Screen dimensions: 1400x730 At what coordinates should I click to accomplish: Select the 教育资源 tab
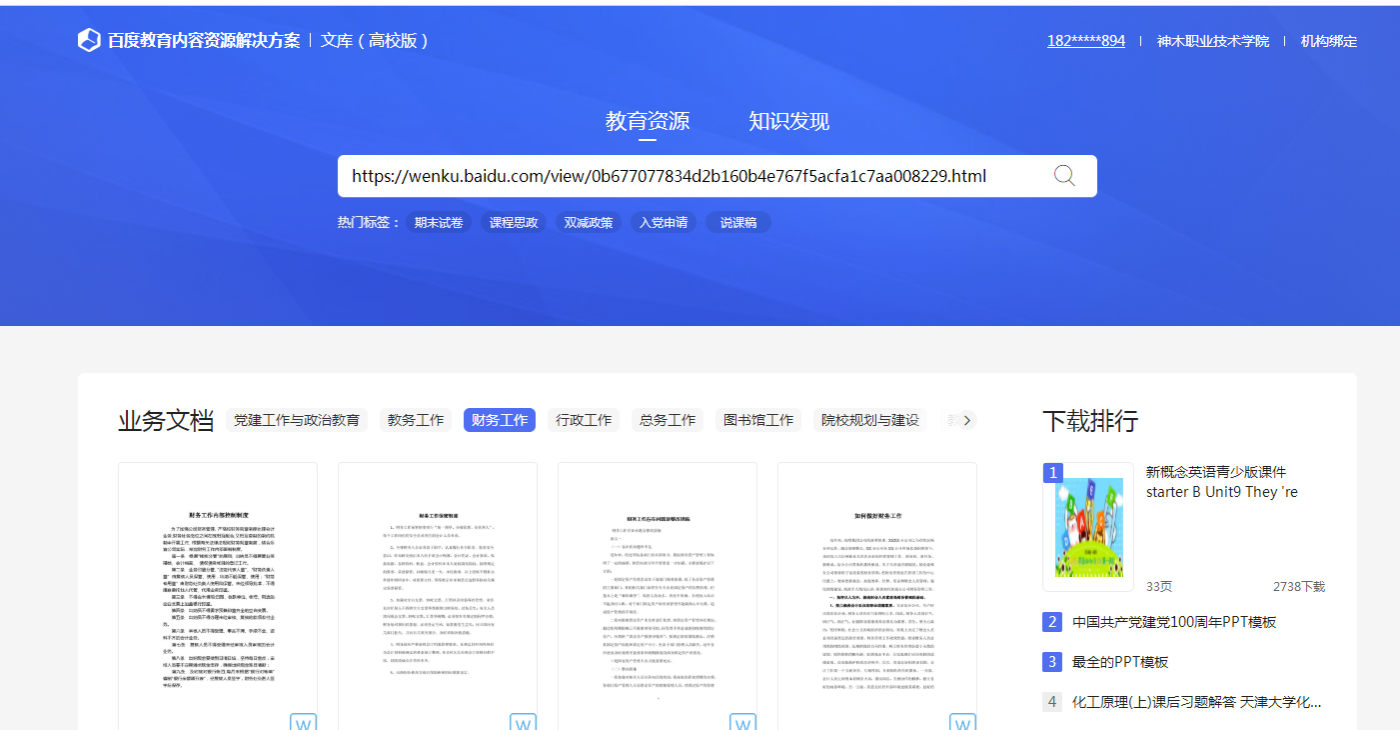point(647,121)
